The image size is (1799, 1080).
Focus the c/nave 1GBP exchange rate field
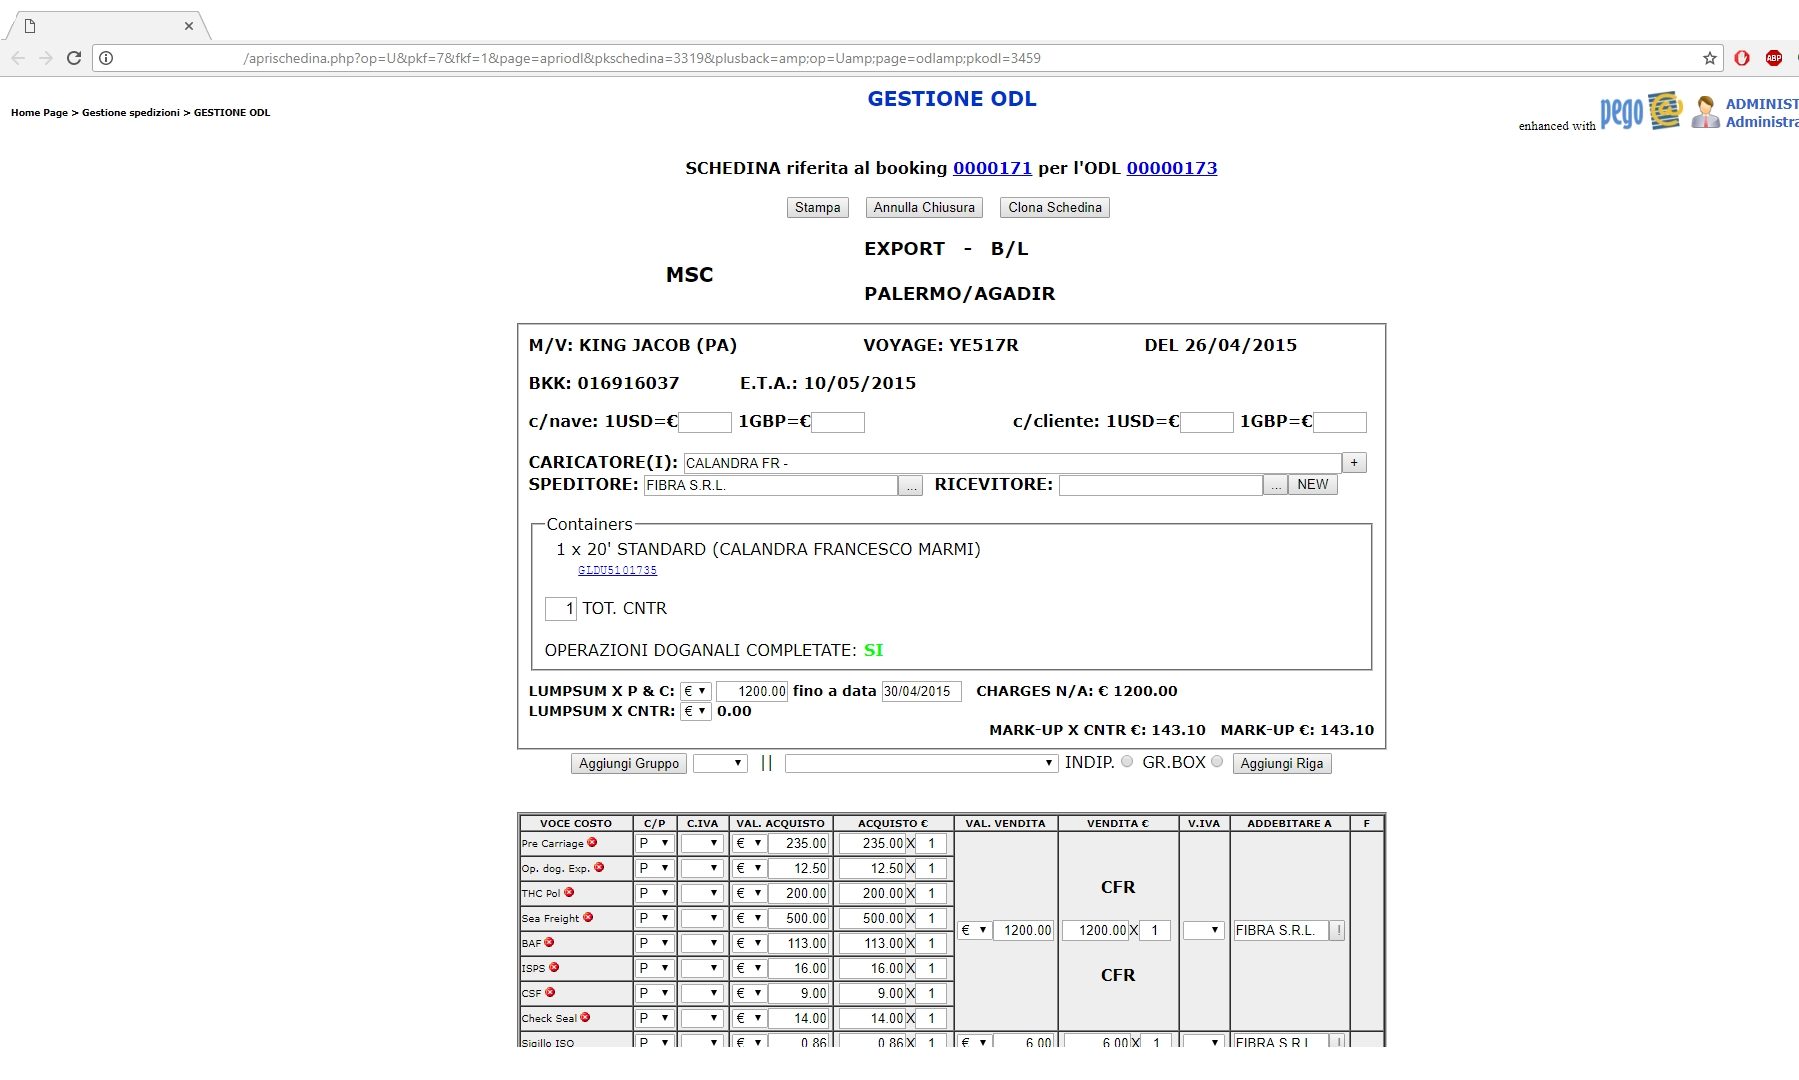coord(838,422)
